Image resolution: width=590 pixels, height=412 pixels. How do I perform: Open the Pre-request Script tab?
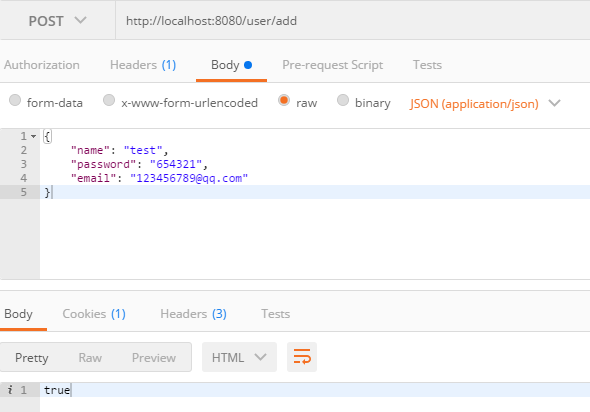click(333, 65)
